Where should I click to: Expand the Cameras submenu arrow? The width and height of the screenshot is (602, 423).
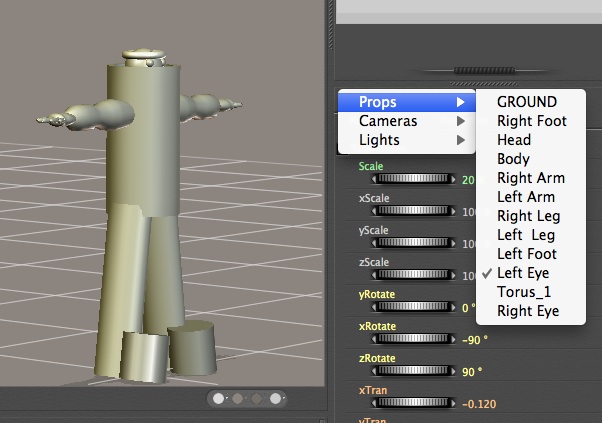coord(461,121)
